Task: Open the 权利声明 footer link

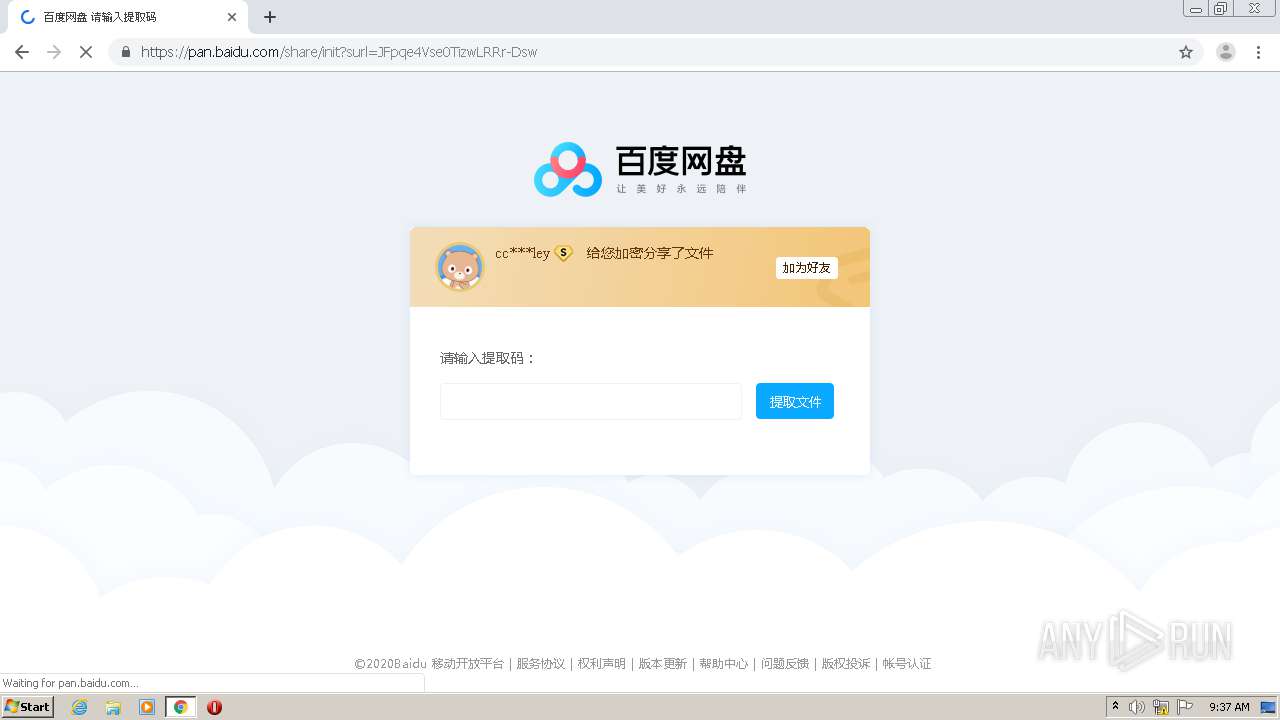Action: pyautogui.click(x=602, y=664)
